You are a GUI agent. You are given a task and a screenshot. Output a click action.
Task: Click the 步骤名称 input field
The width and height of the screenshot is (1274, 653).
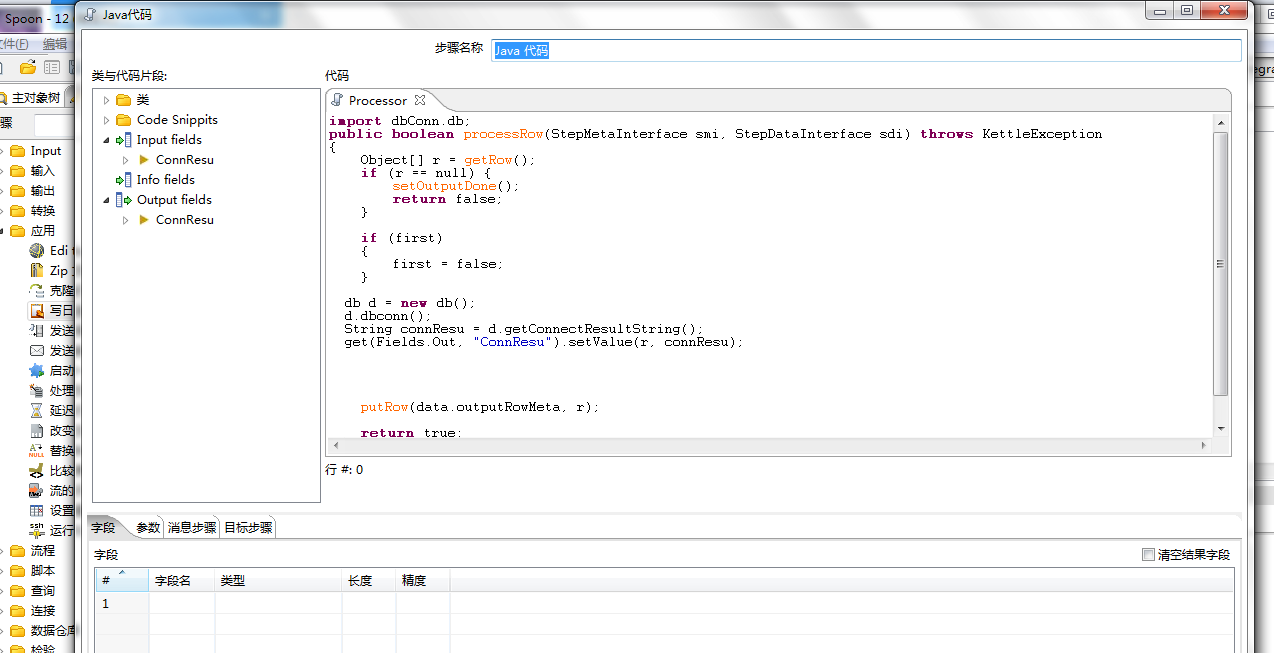click(x=866, y=50)
